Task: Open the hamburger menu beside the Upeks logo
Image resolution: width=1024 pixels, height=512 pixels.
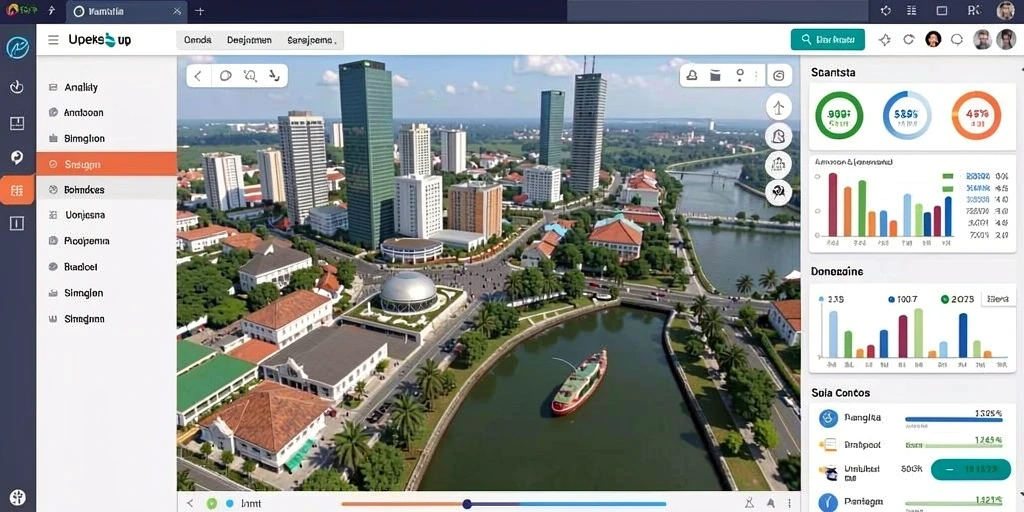Action: [54, 40]
